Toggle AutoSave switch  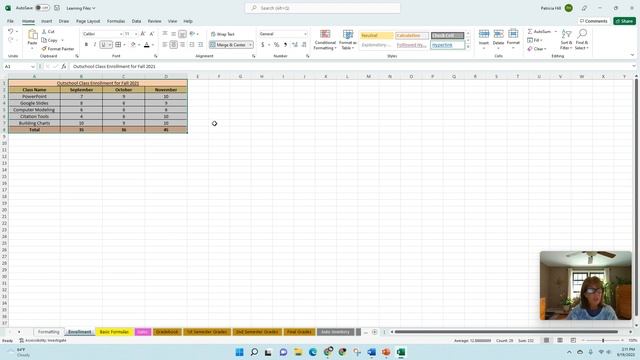pos(42,8)
